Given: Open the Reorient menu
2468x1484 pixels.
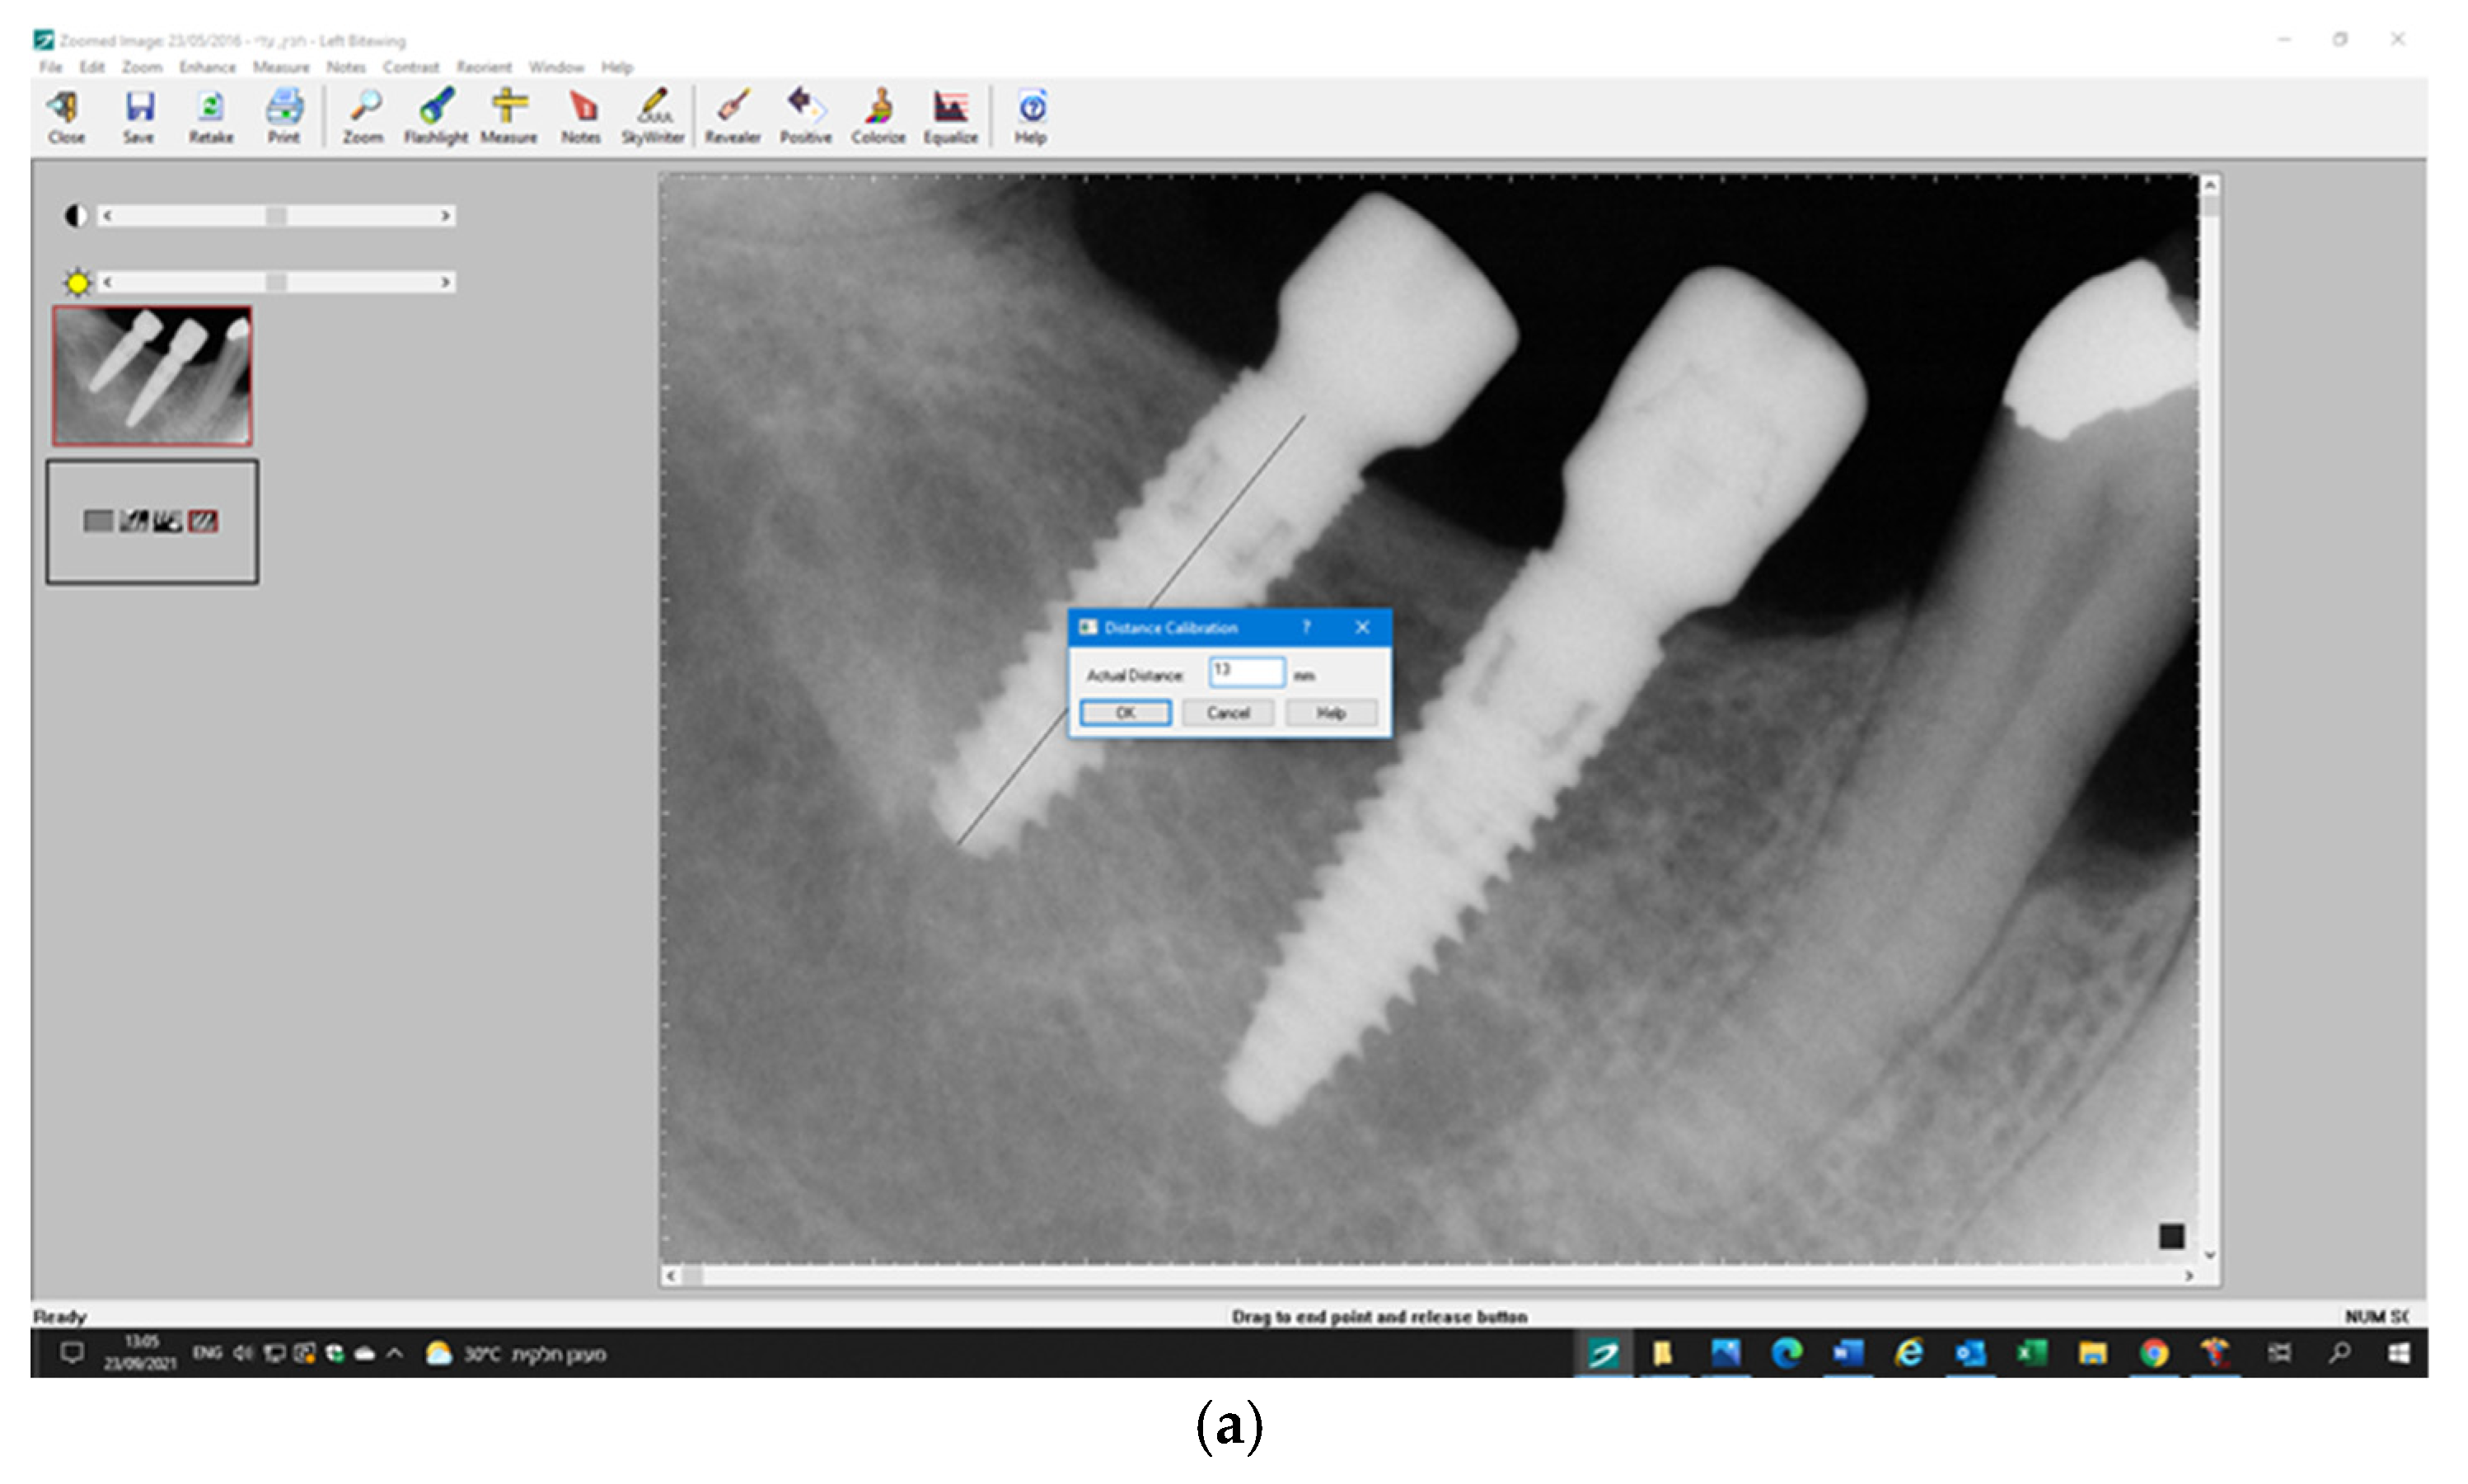Looking at the screenshot, I should pyautogui.click(x=484, y=67).
